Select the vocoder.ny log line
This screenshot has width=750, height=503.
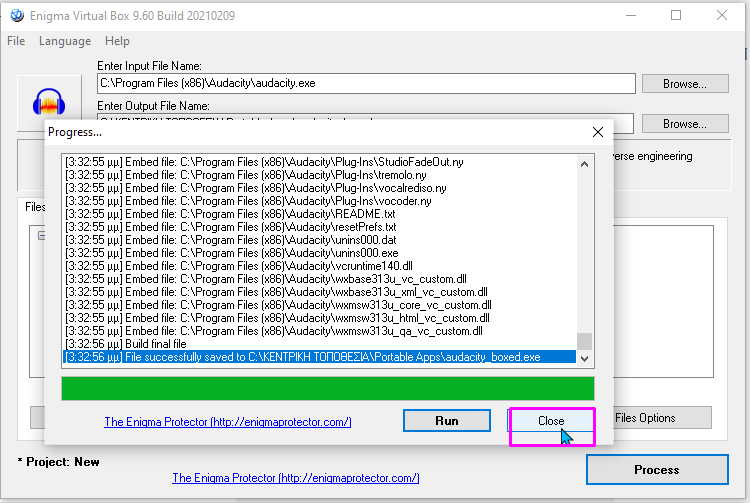click(320, 201)
